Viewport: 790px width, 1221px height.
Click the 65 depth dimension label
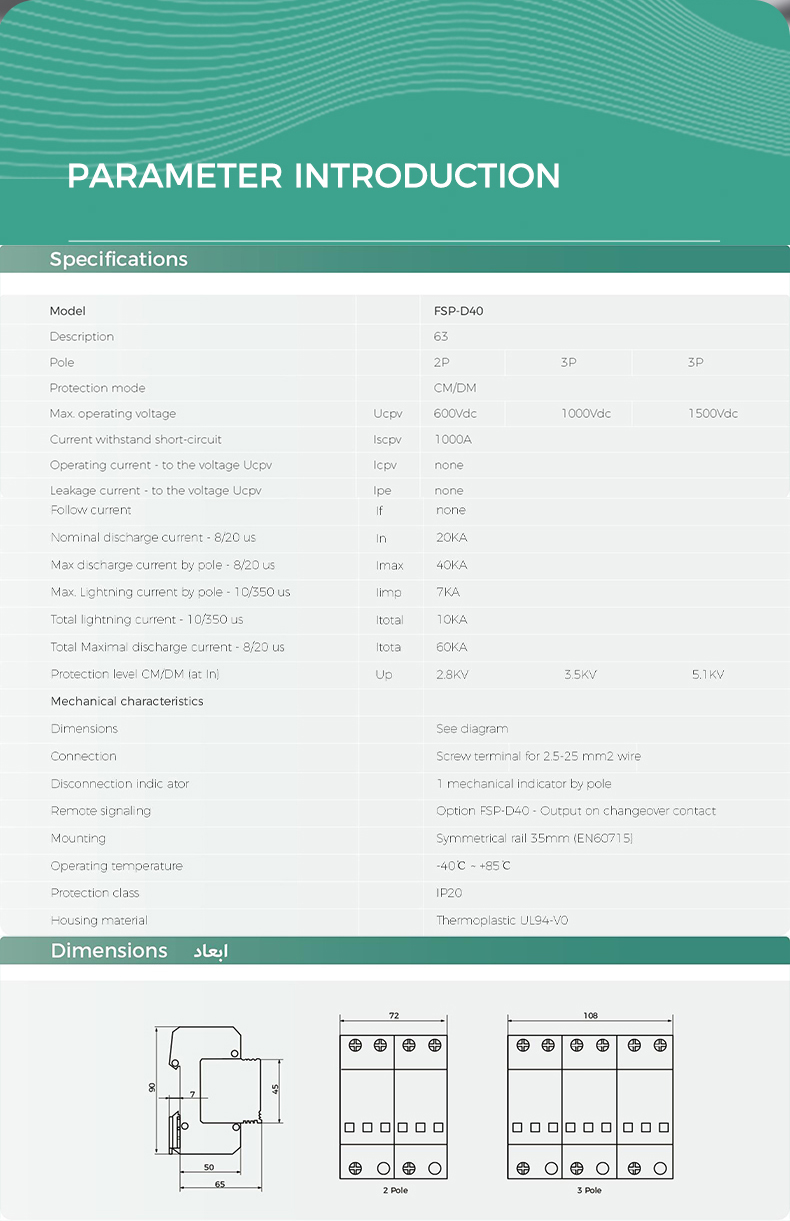pyautogui.click(x=220, y=1184)
